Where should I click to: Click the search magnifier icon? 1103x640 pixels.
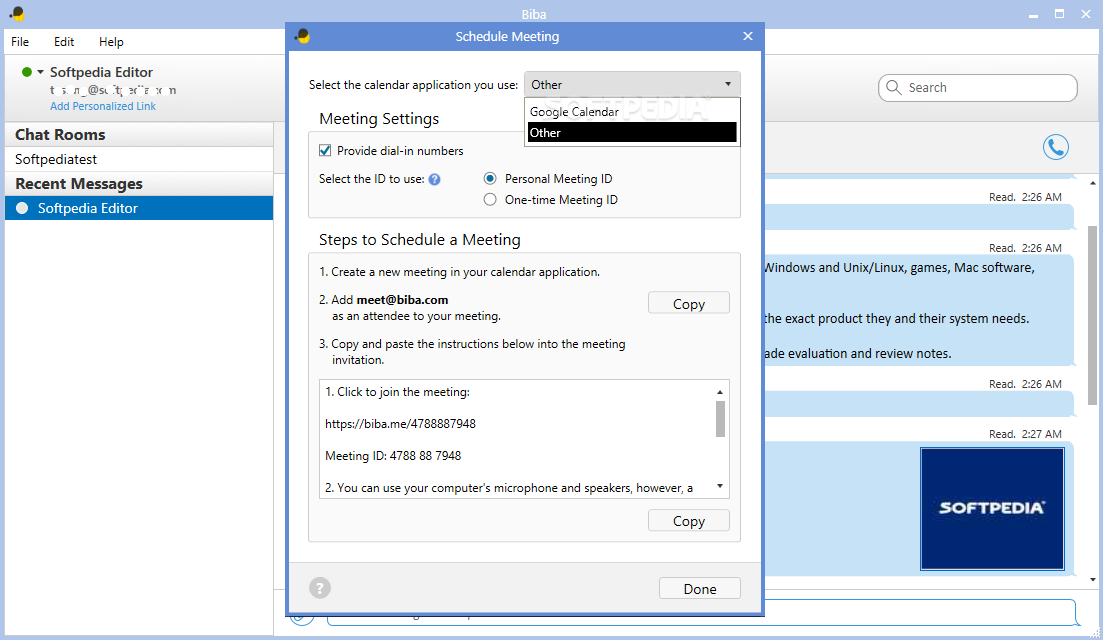click(893, 87)
